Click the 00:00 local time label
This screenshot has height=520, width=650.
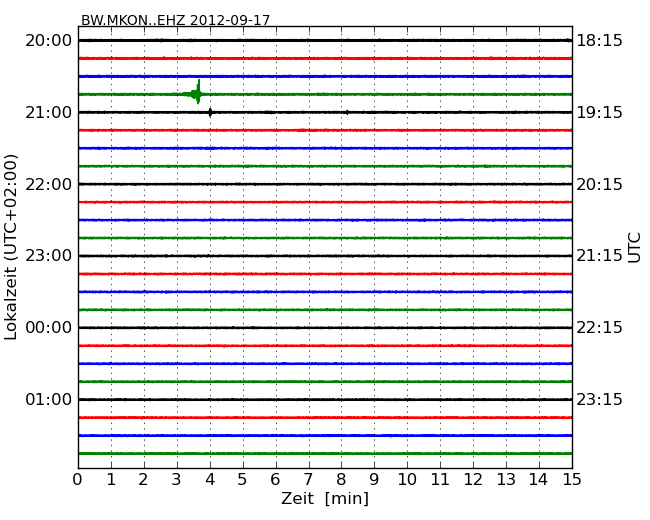49,328
